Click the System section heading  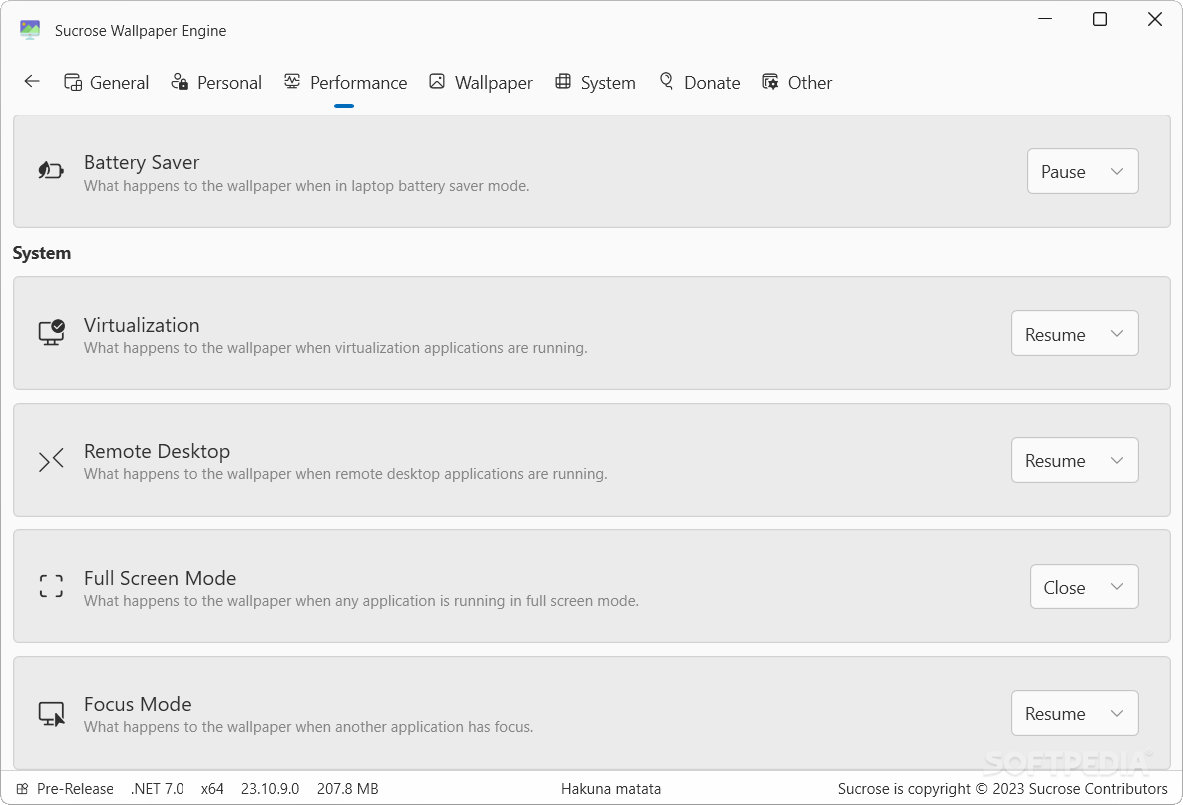pos(41,253)
